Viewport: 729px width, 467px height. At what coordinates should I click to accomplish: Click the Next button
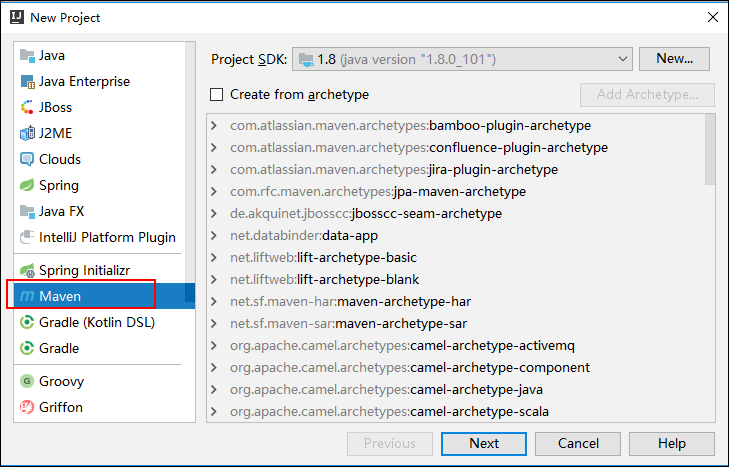[x=484, y=444]
